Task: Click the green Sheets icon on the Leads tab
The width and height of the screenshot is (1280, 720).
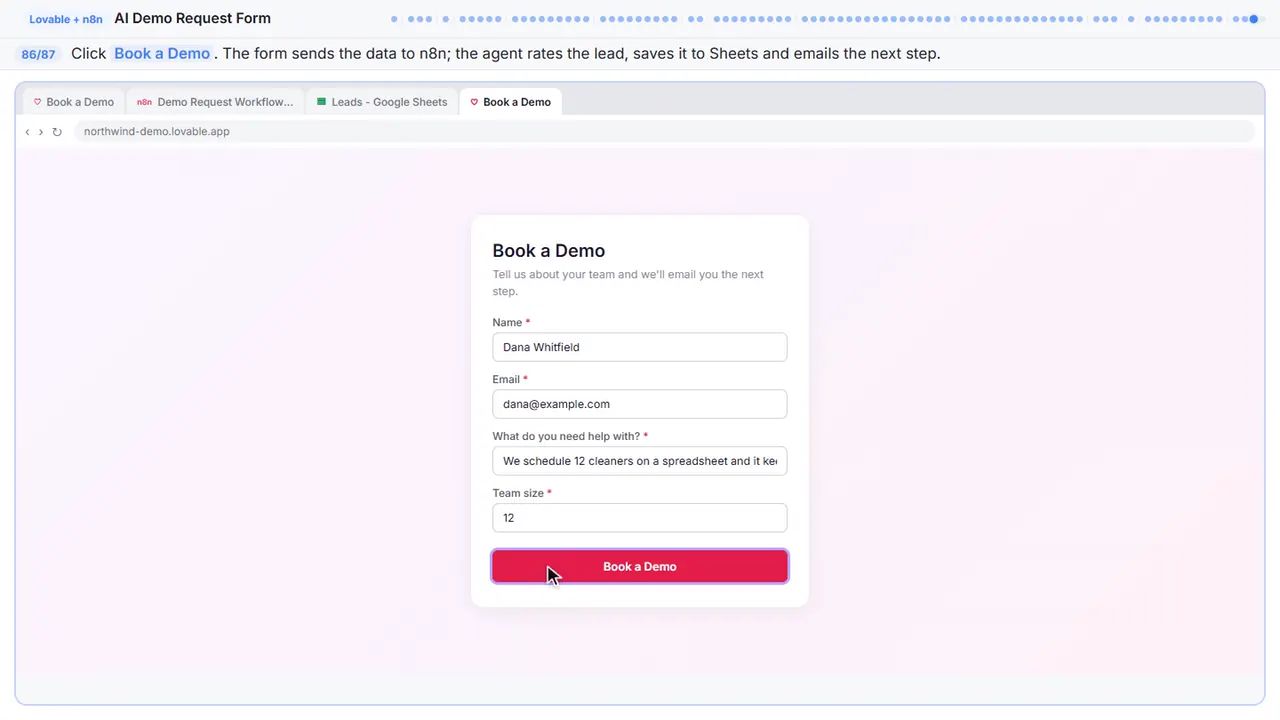Action: pos(322,102)
